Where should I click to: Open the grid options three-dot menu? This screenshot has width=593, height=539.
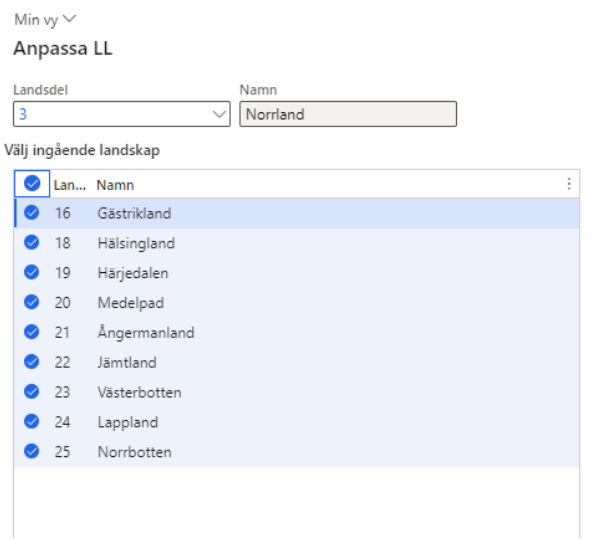coord(569,184)
